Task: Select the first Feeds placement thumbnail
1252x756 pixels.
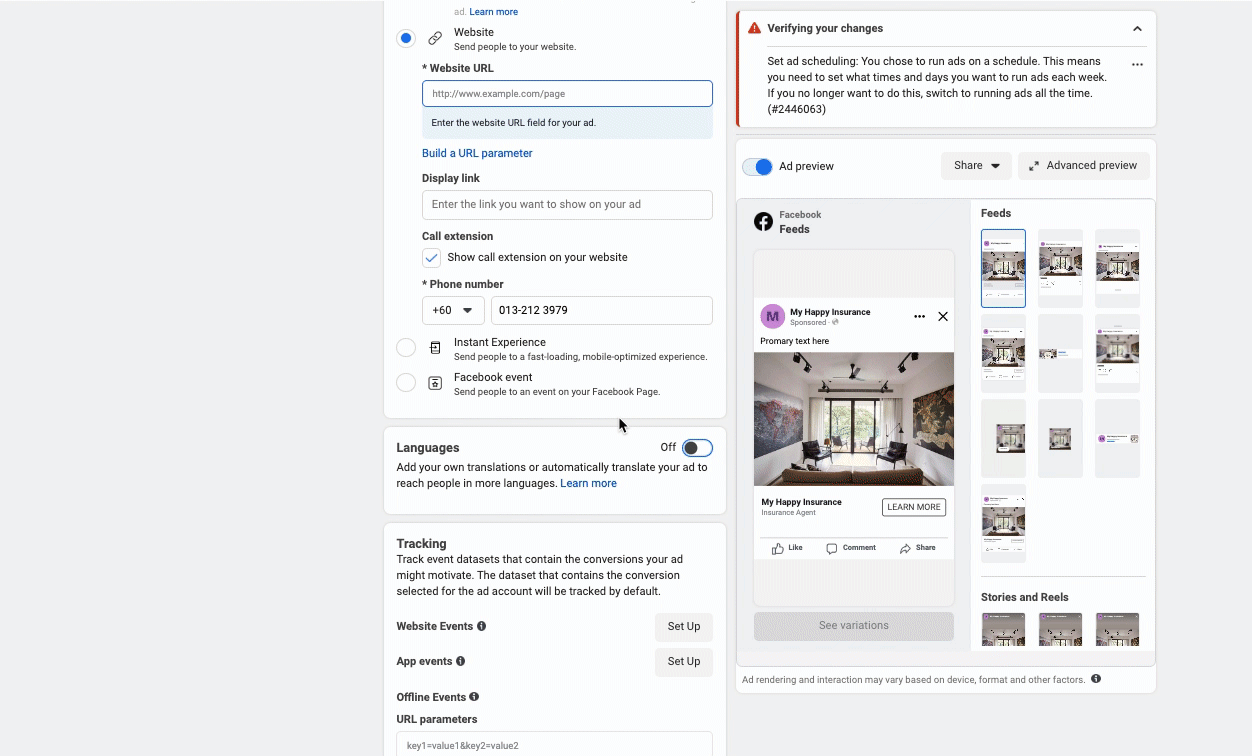Action: (1003, 268)
